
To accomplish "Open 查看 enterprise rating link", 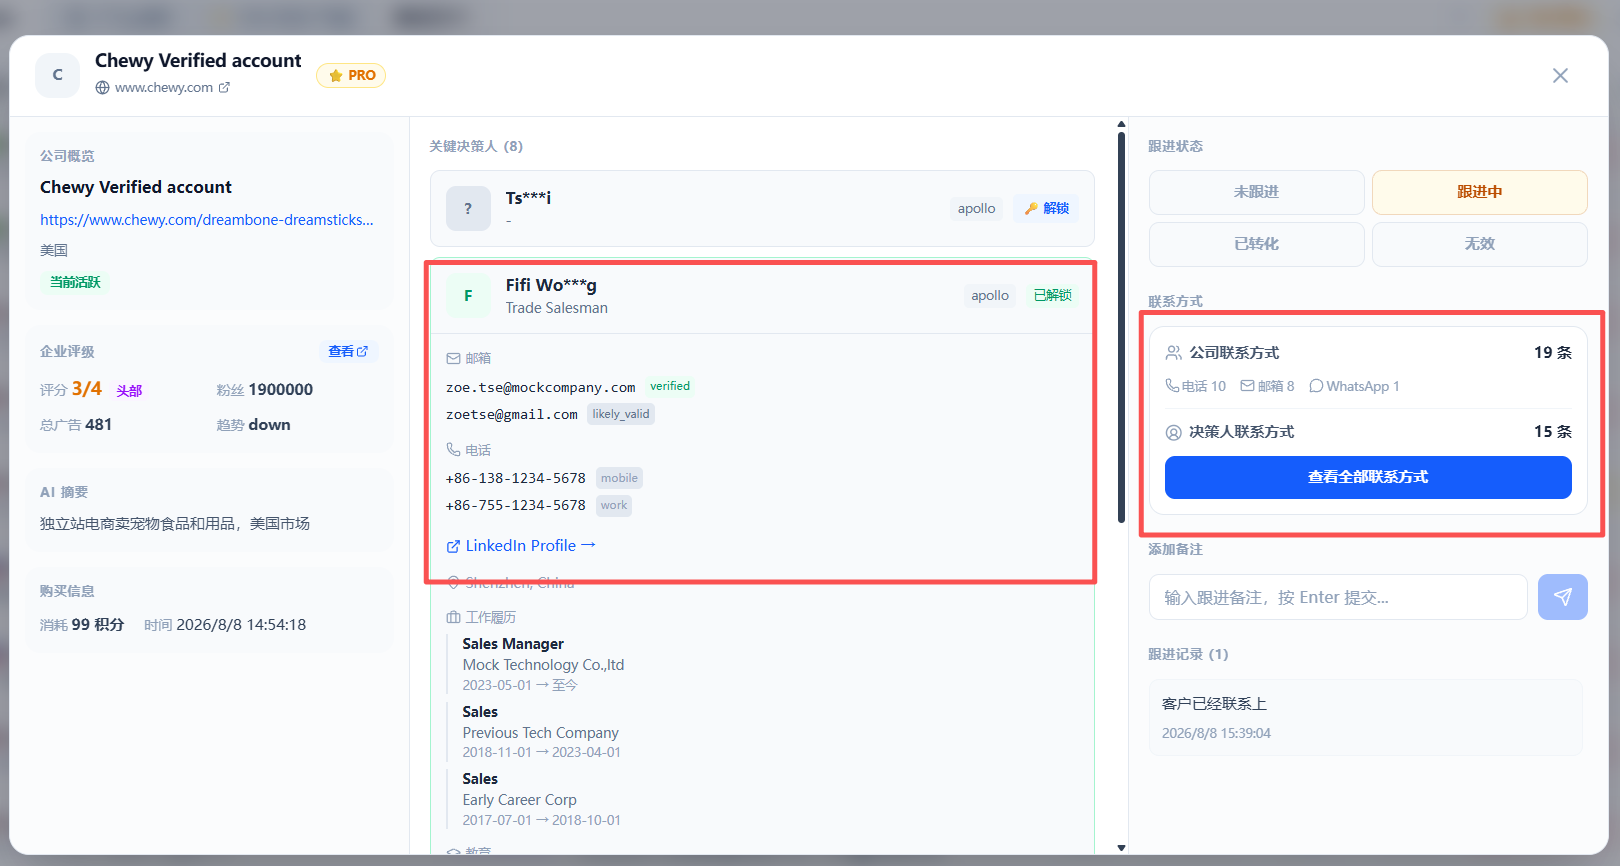I will coord(348,352).
